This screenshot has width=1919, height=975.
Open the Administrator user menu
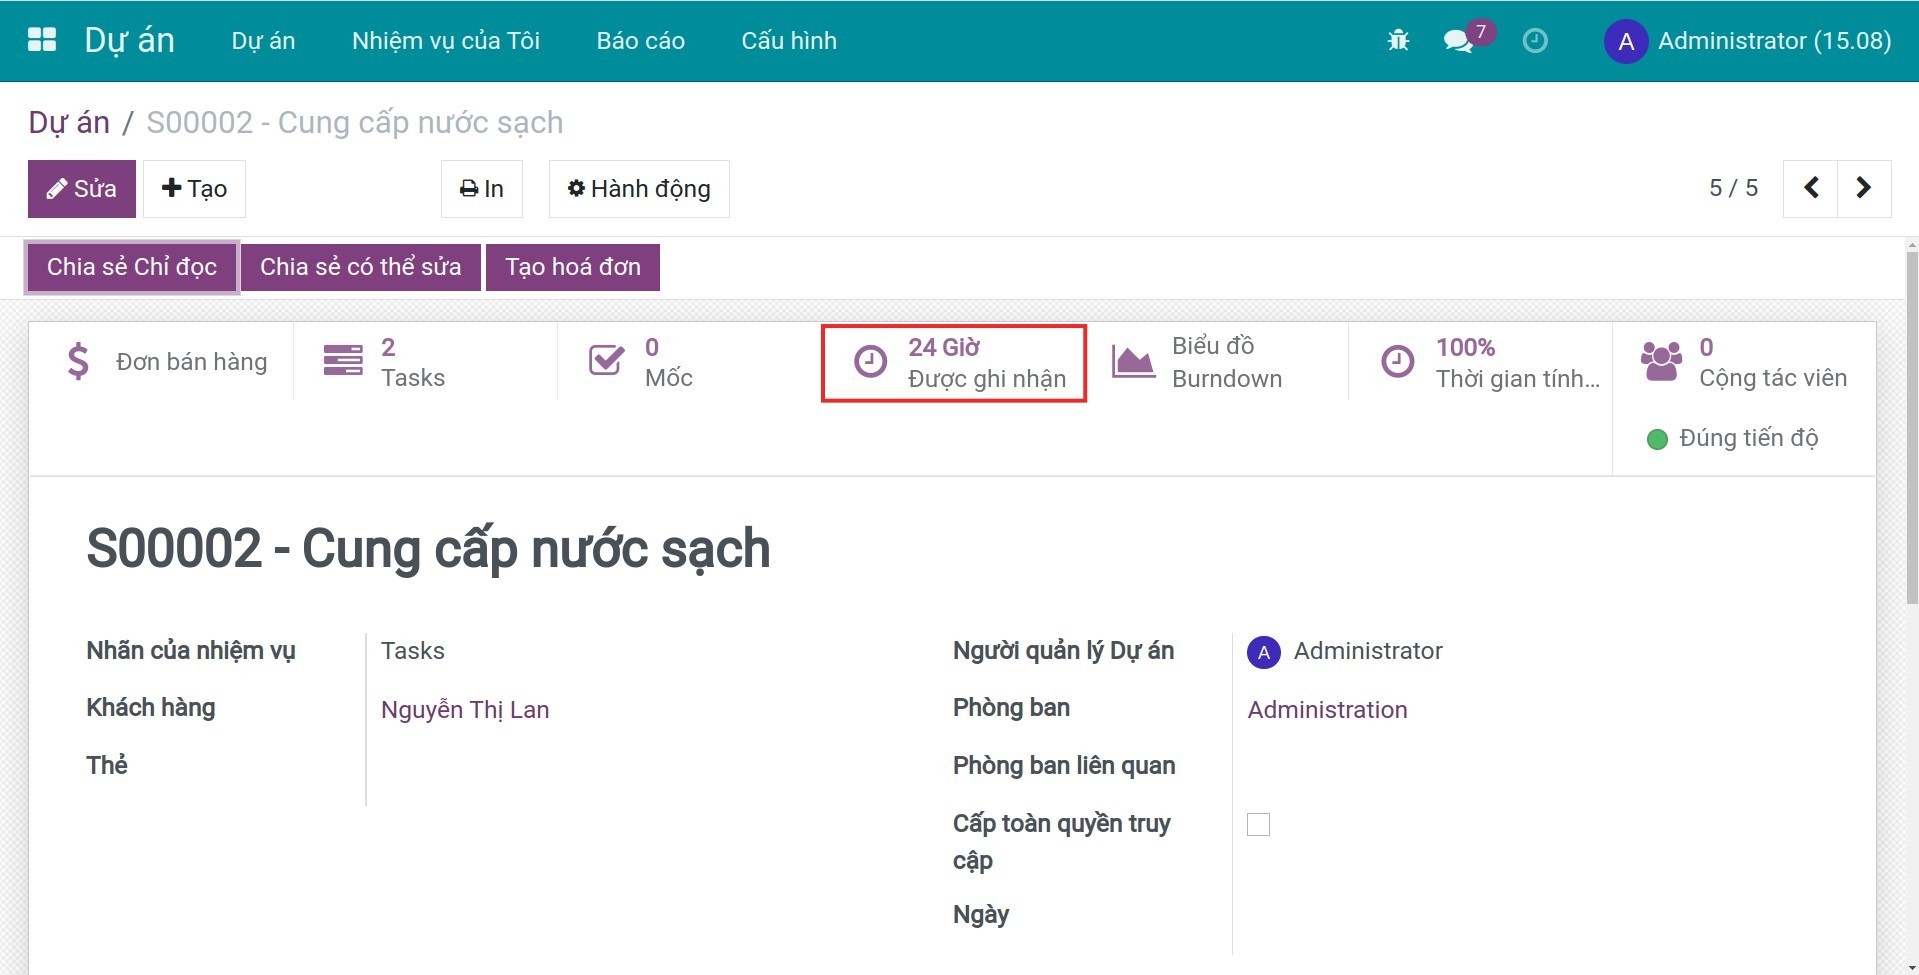coord(1747,41)
